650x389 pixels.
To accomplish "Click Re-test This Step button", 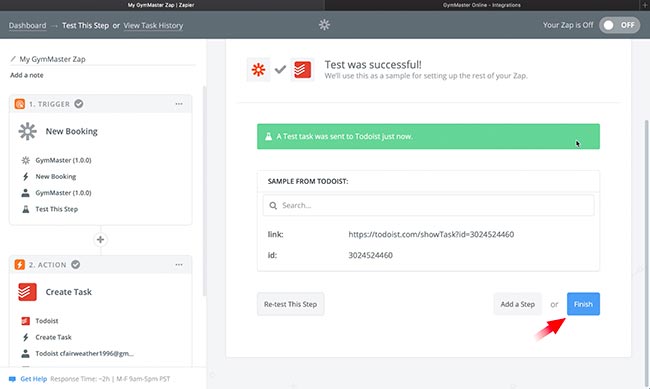I will click(291, 304).
